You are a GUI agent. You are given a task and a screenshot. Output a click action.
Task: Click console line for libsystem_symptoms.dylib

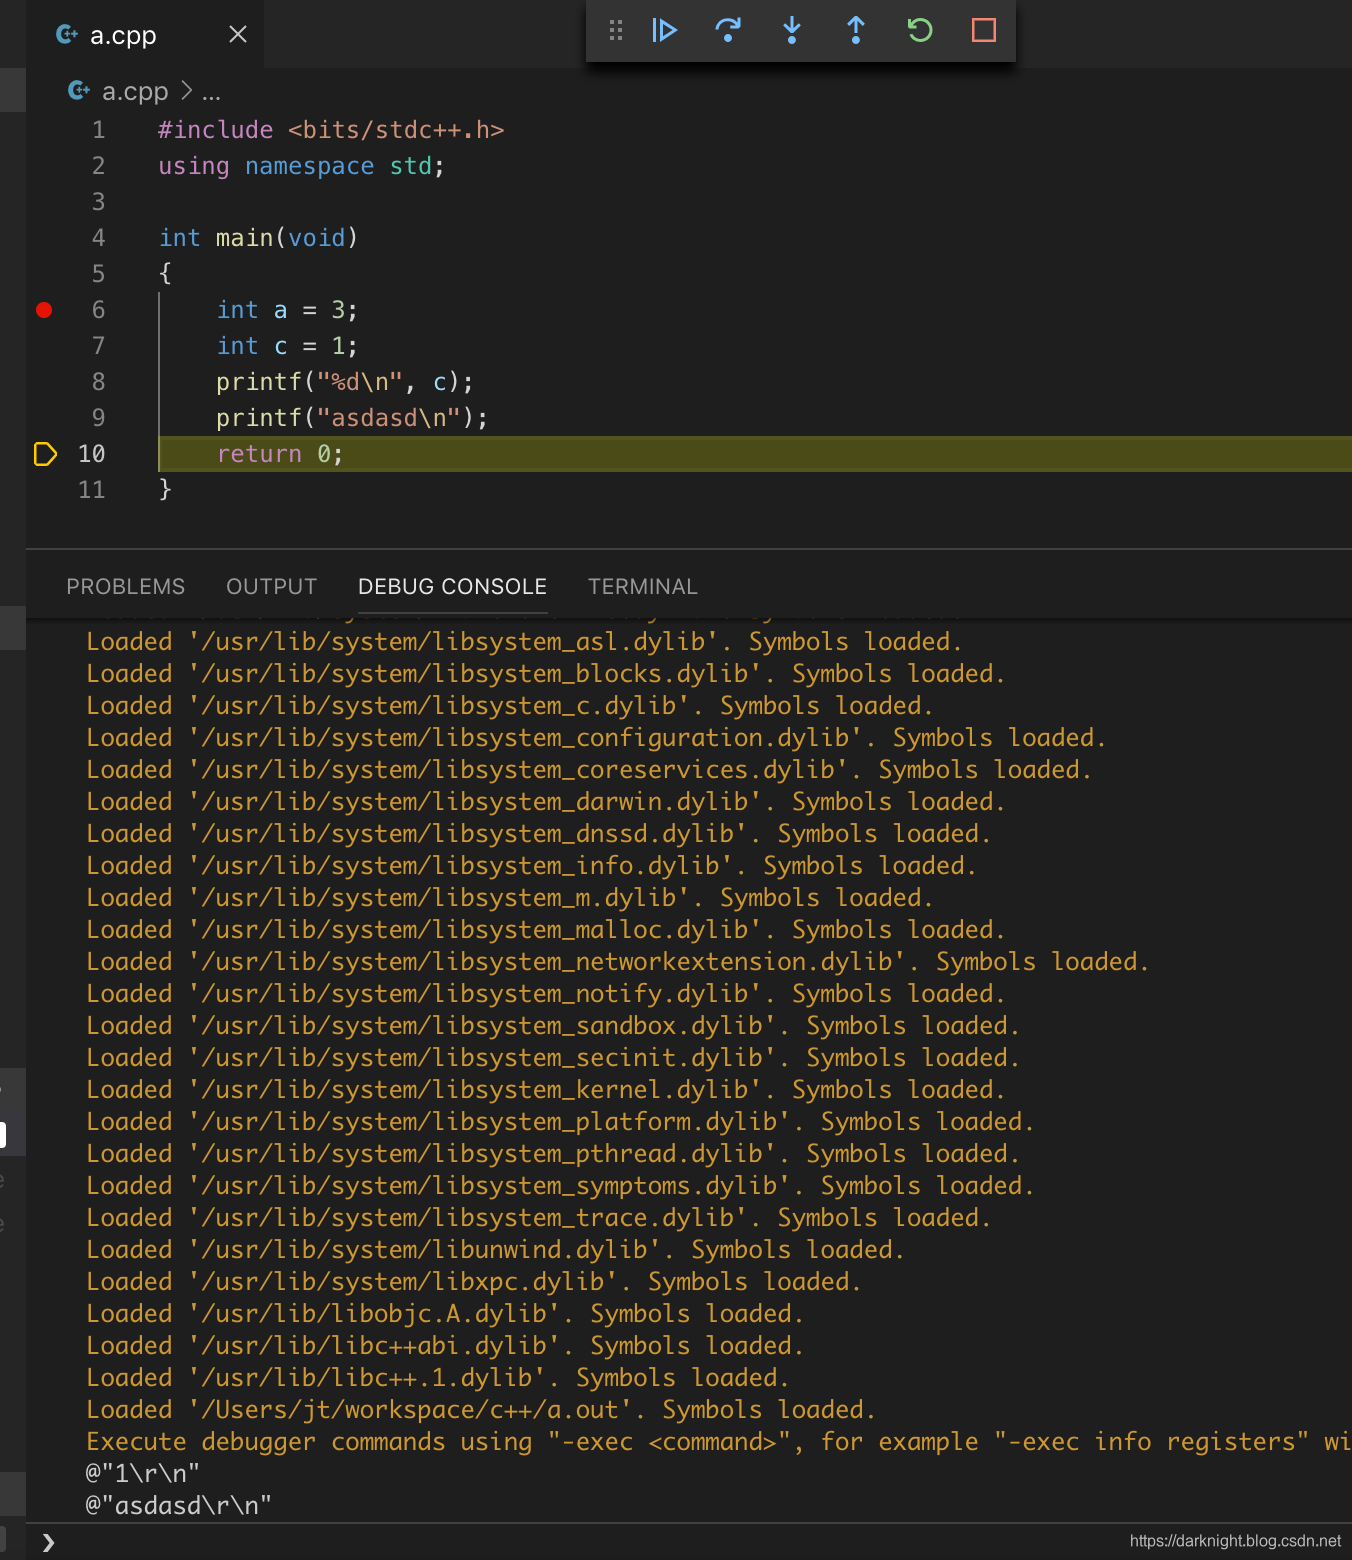pyautogui.click(x=560, y=1186)
